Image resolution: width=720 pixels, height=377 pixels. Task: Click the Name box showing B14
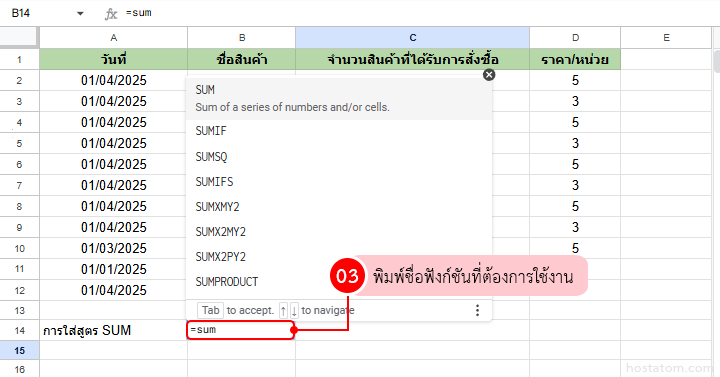(x=21, y=13)
